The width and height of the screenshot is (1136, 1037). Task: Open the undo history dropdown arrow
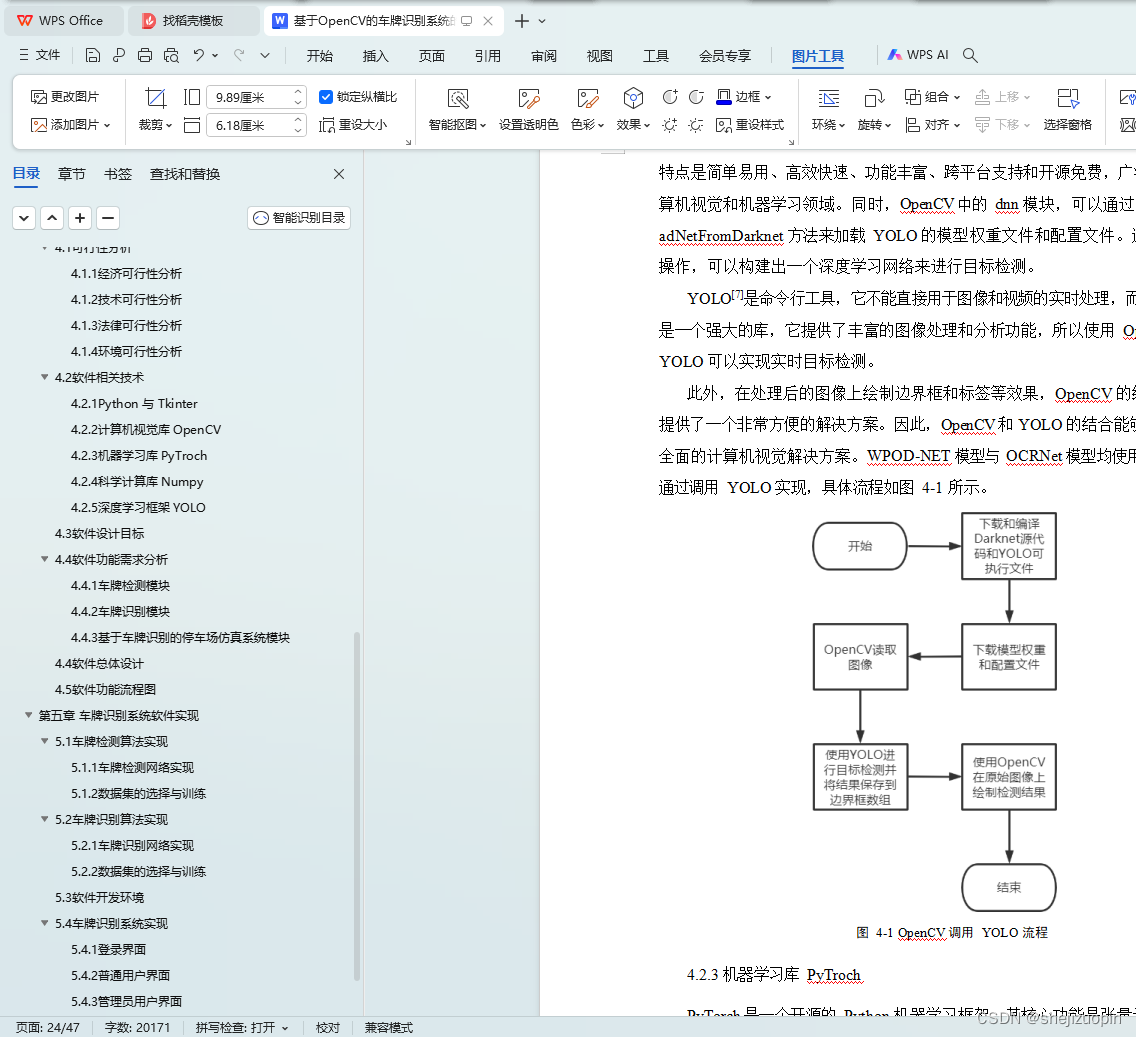(x=215, y=55)
